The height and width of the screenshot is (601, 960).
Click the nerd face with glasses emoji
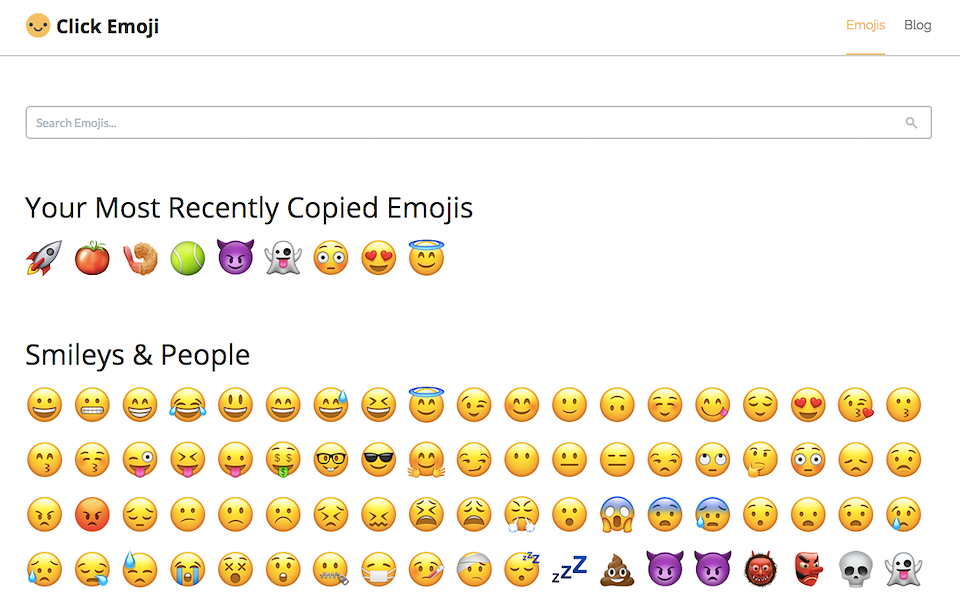331,460
